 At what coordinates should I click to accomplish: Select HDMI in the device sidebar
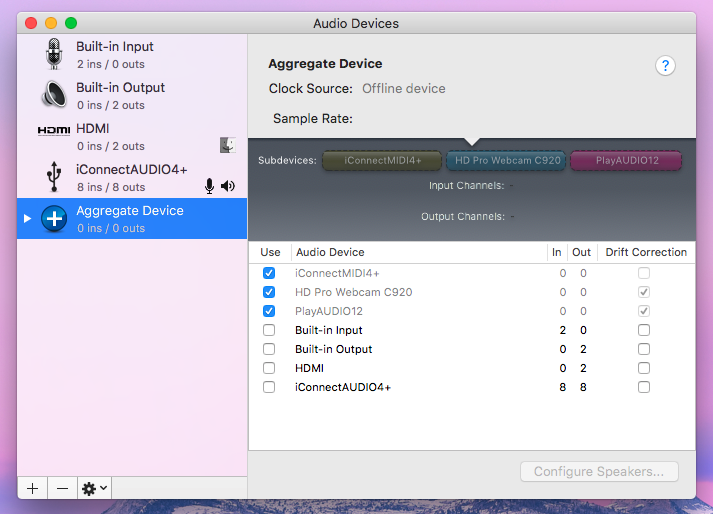pos(132,136)
